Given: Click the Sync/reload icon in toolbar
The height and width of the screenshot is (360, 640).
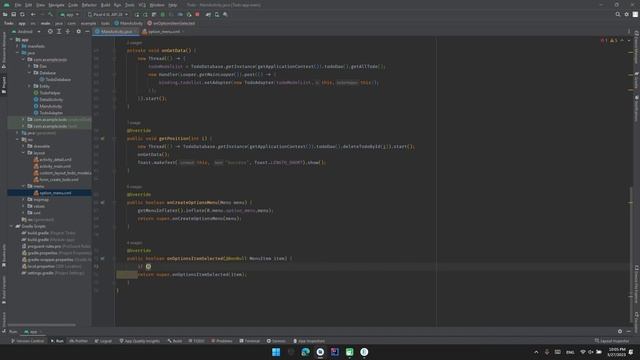Looking at the screenshot, I should pos(22,14).
